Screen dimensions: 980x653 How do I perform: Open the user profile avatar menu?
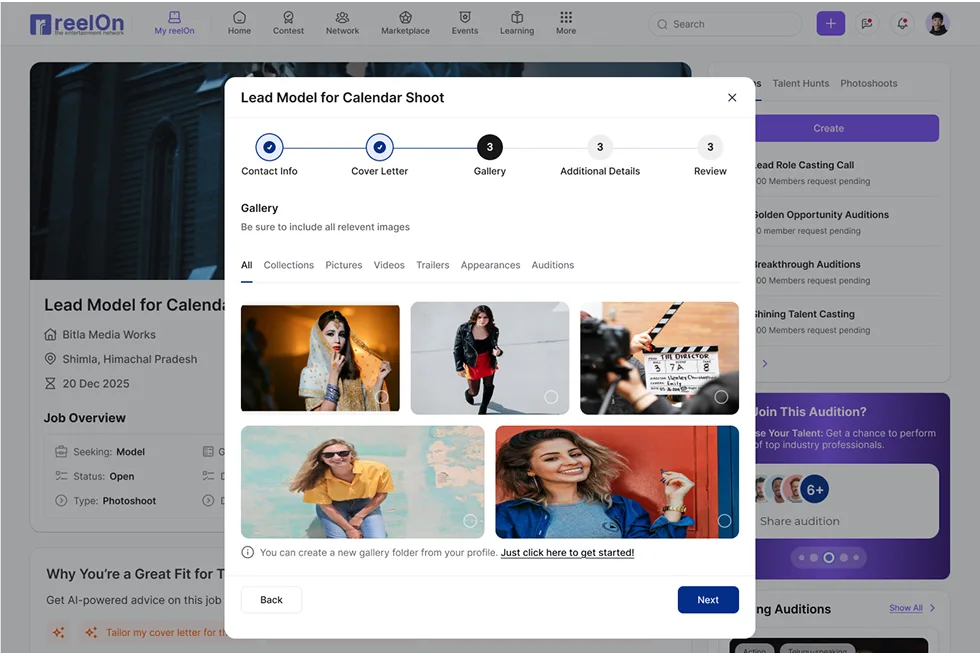coord(937,24)
